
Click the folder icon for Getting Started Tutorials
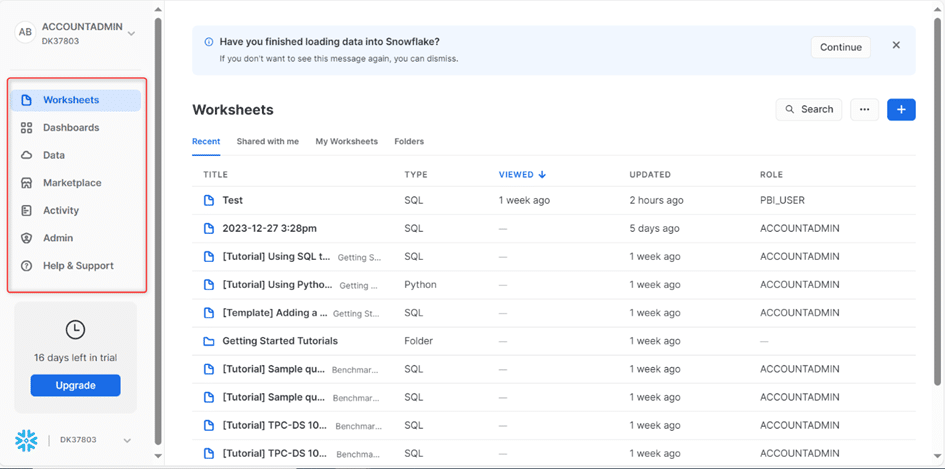tap(209, 341)
